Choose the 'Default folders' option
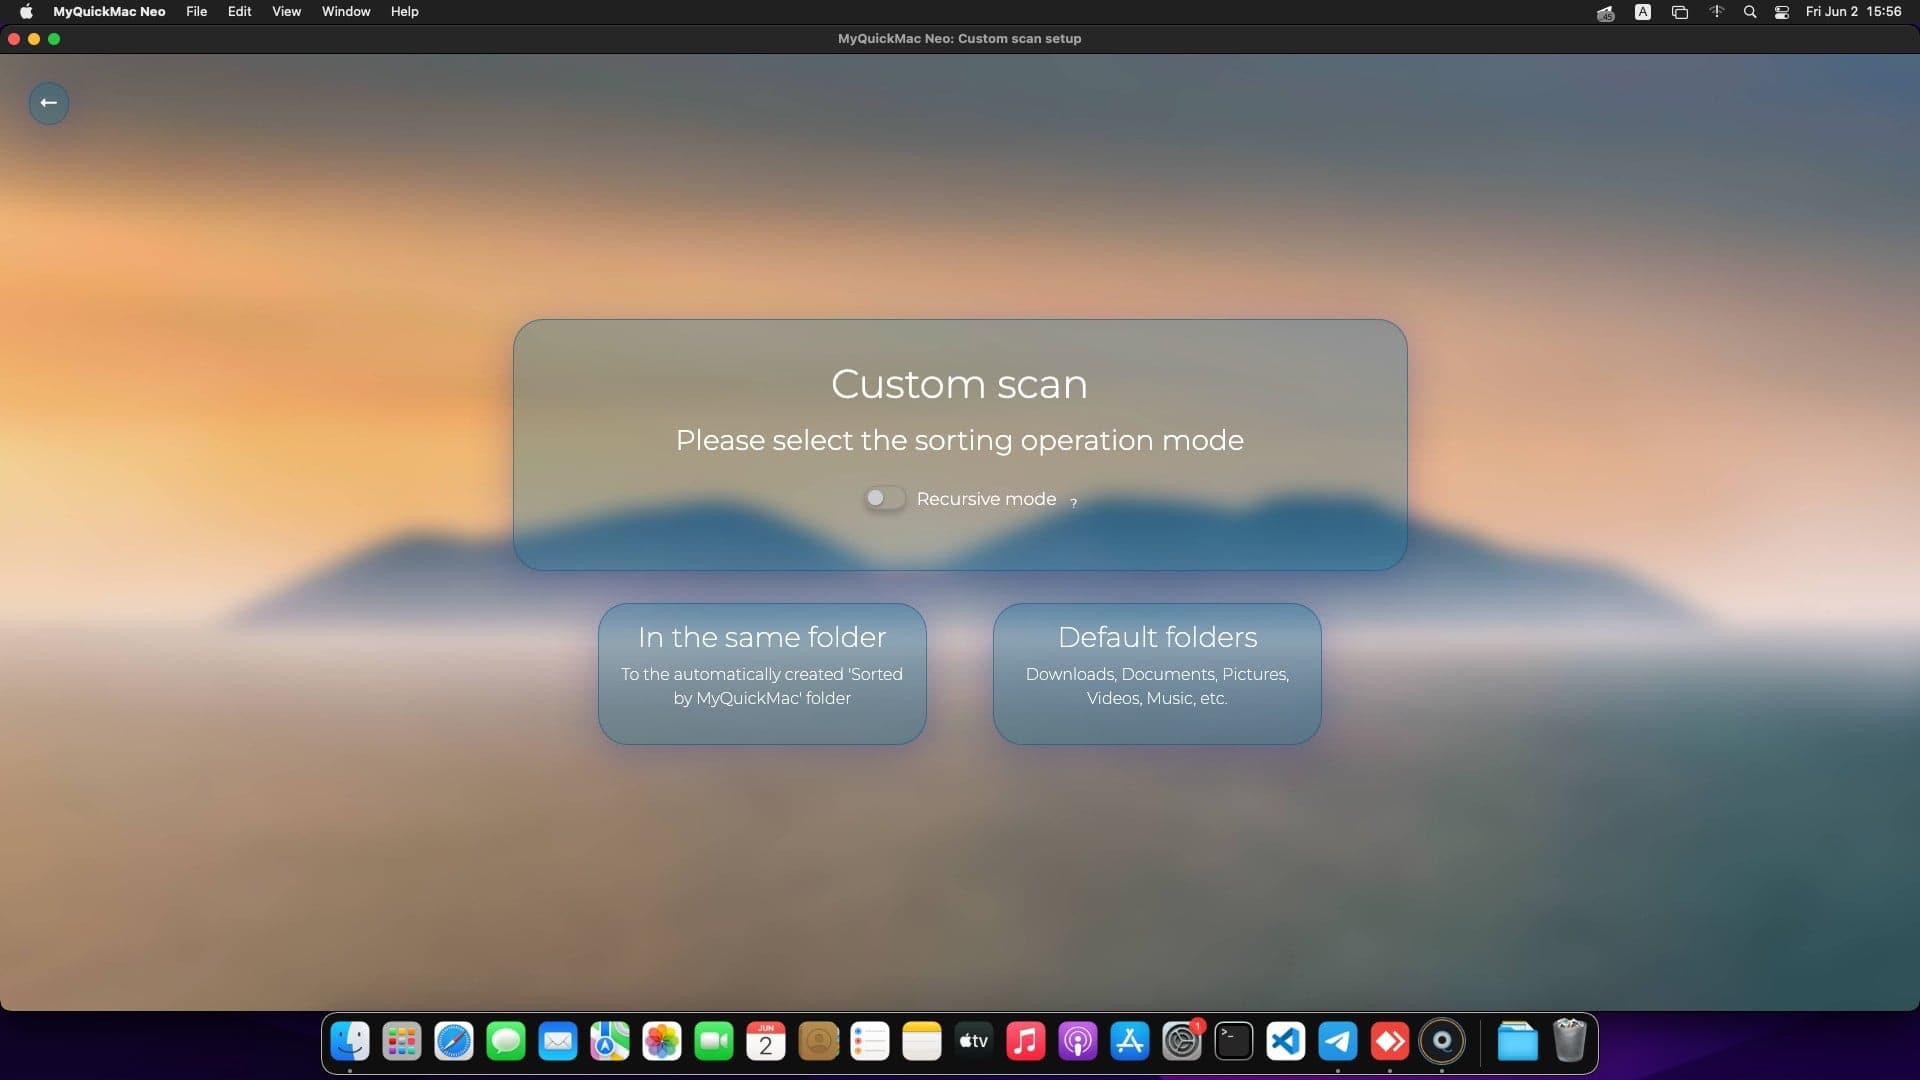The width and height of the screenshot is (1920, 1080). pos(1157,673)
